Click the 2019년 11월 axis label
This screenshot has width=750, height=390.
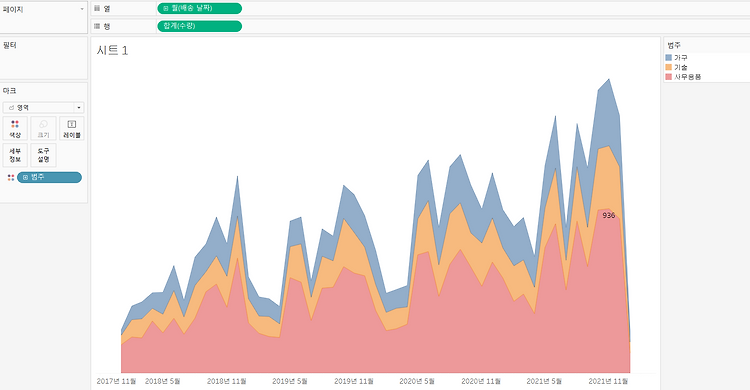pos(354,381)
